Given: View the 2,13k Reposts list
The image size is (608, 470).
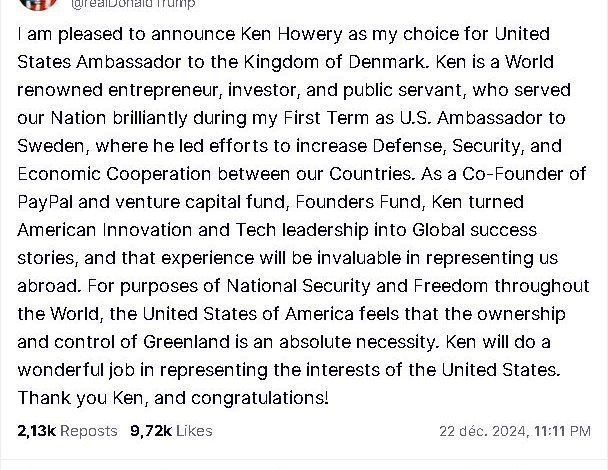Looking at the screenshot, I should (67, 431).
